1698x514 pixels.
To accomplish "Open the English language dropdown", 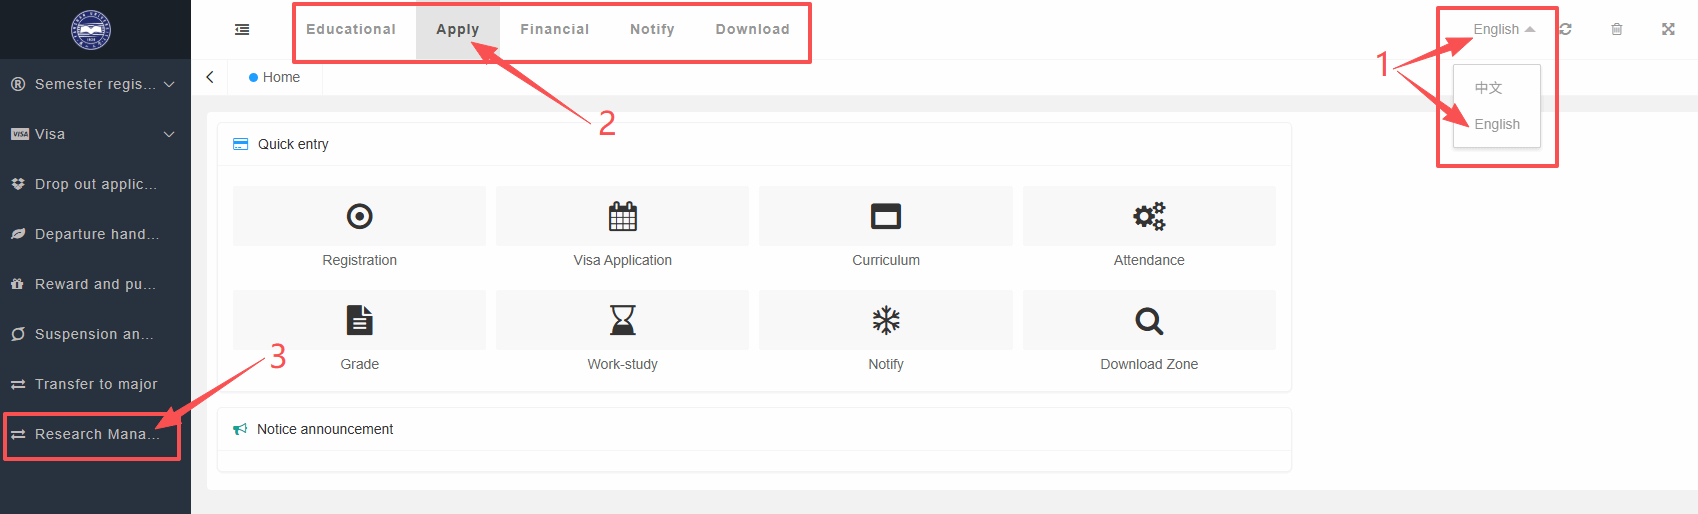I will coord(1503,29).
